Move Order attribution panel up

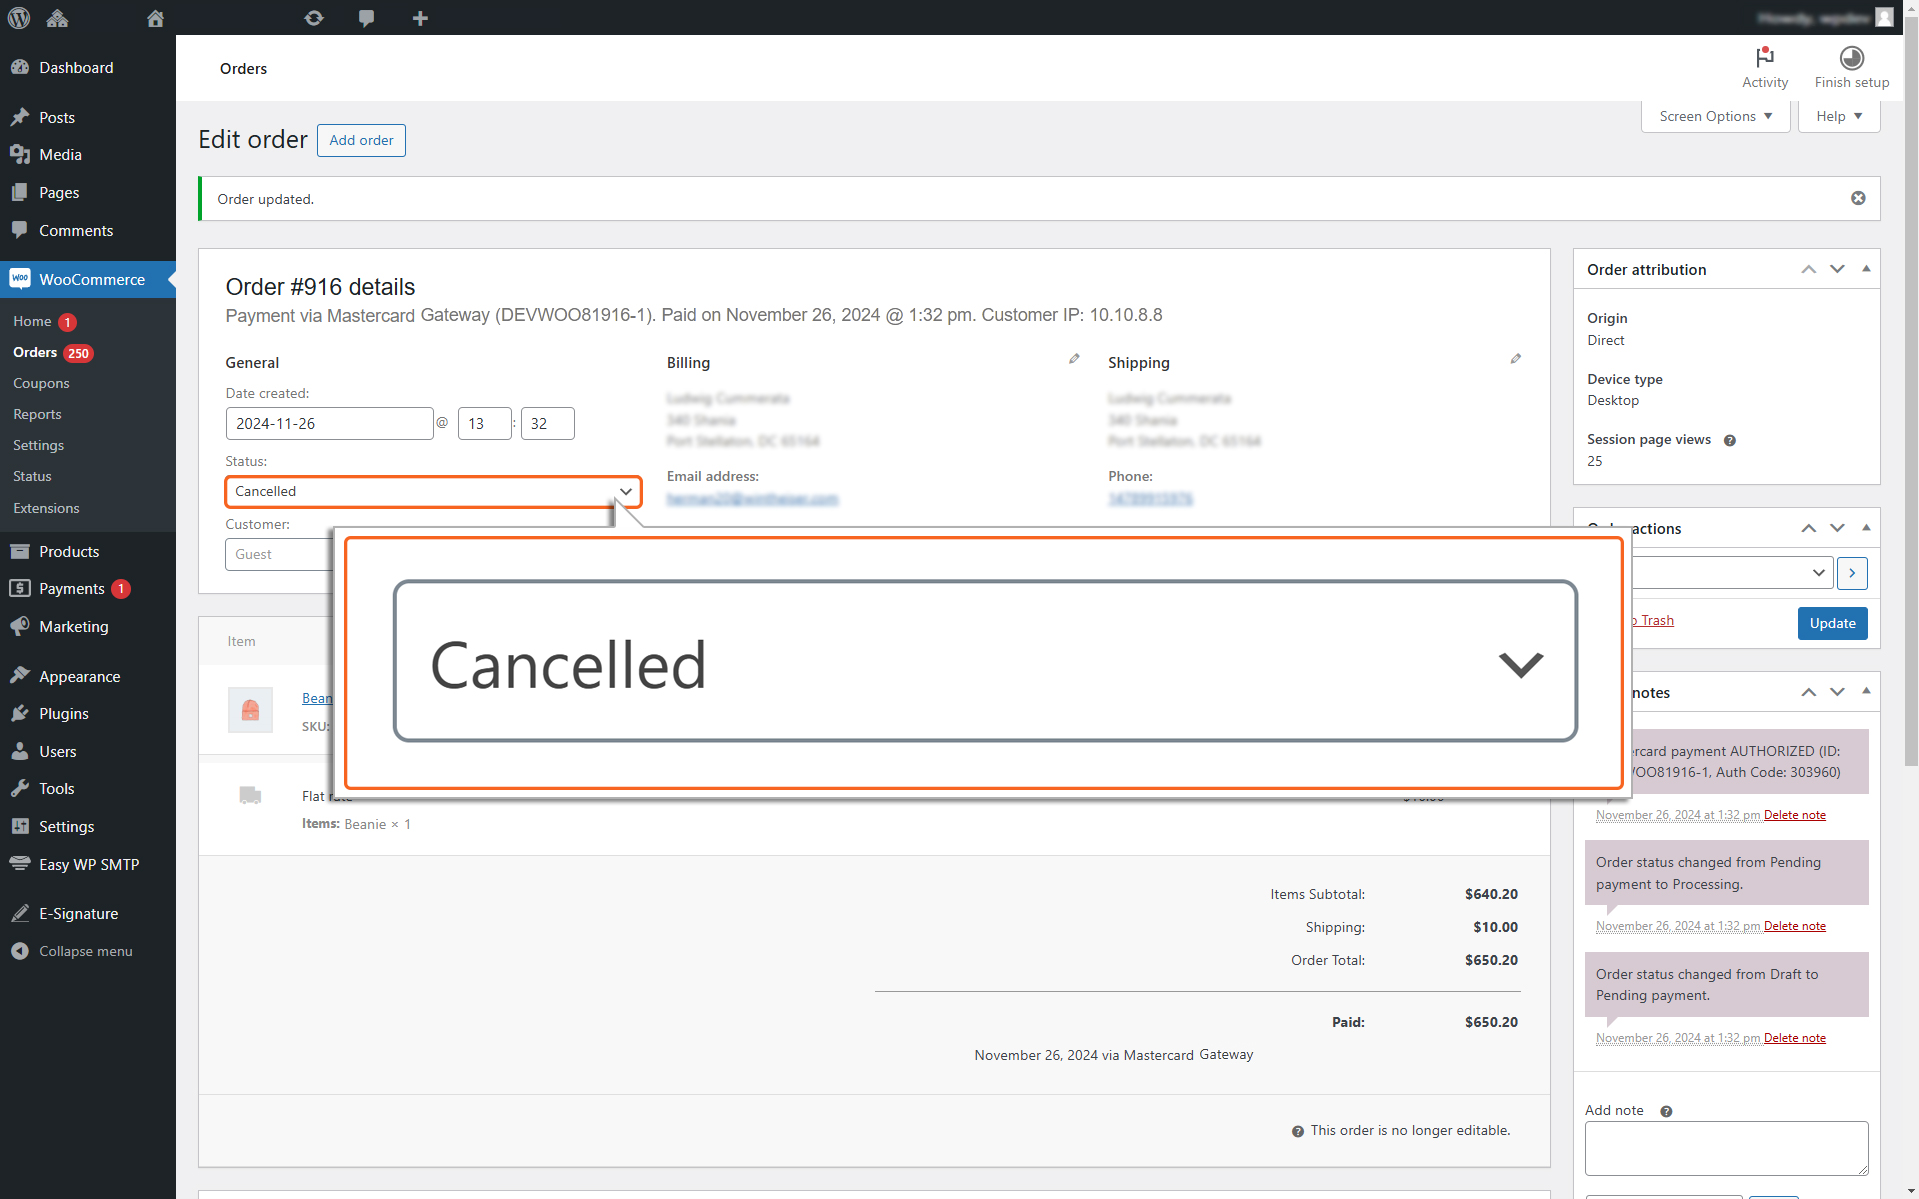pyautogui.click(x=1809, y=269)
